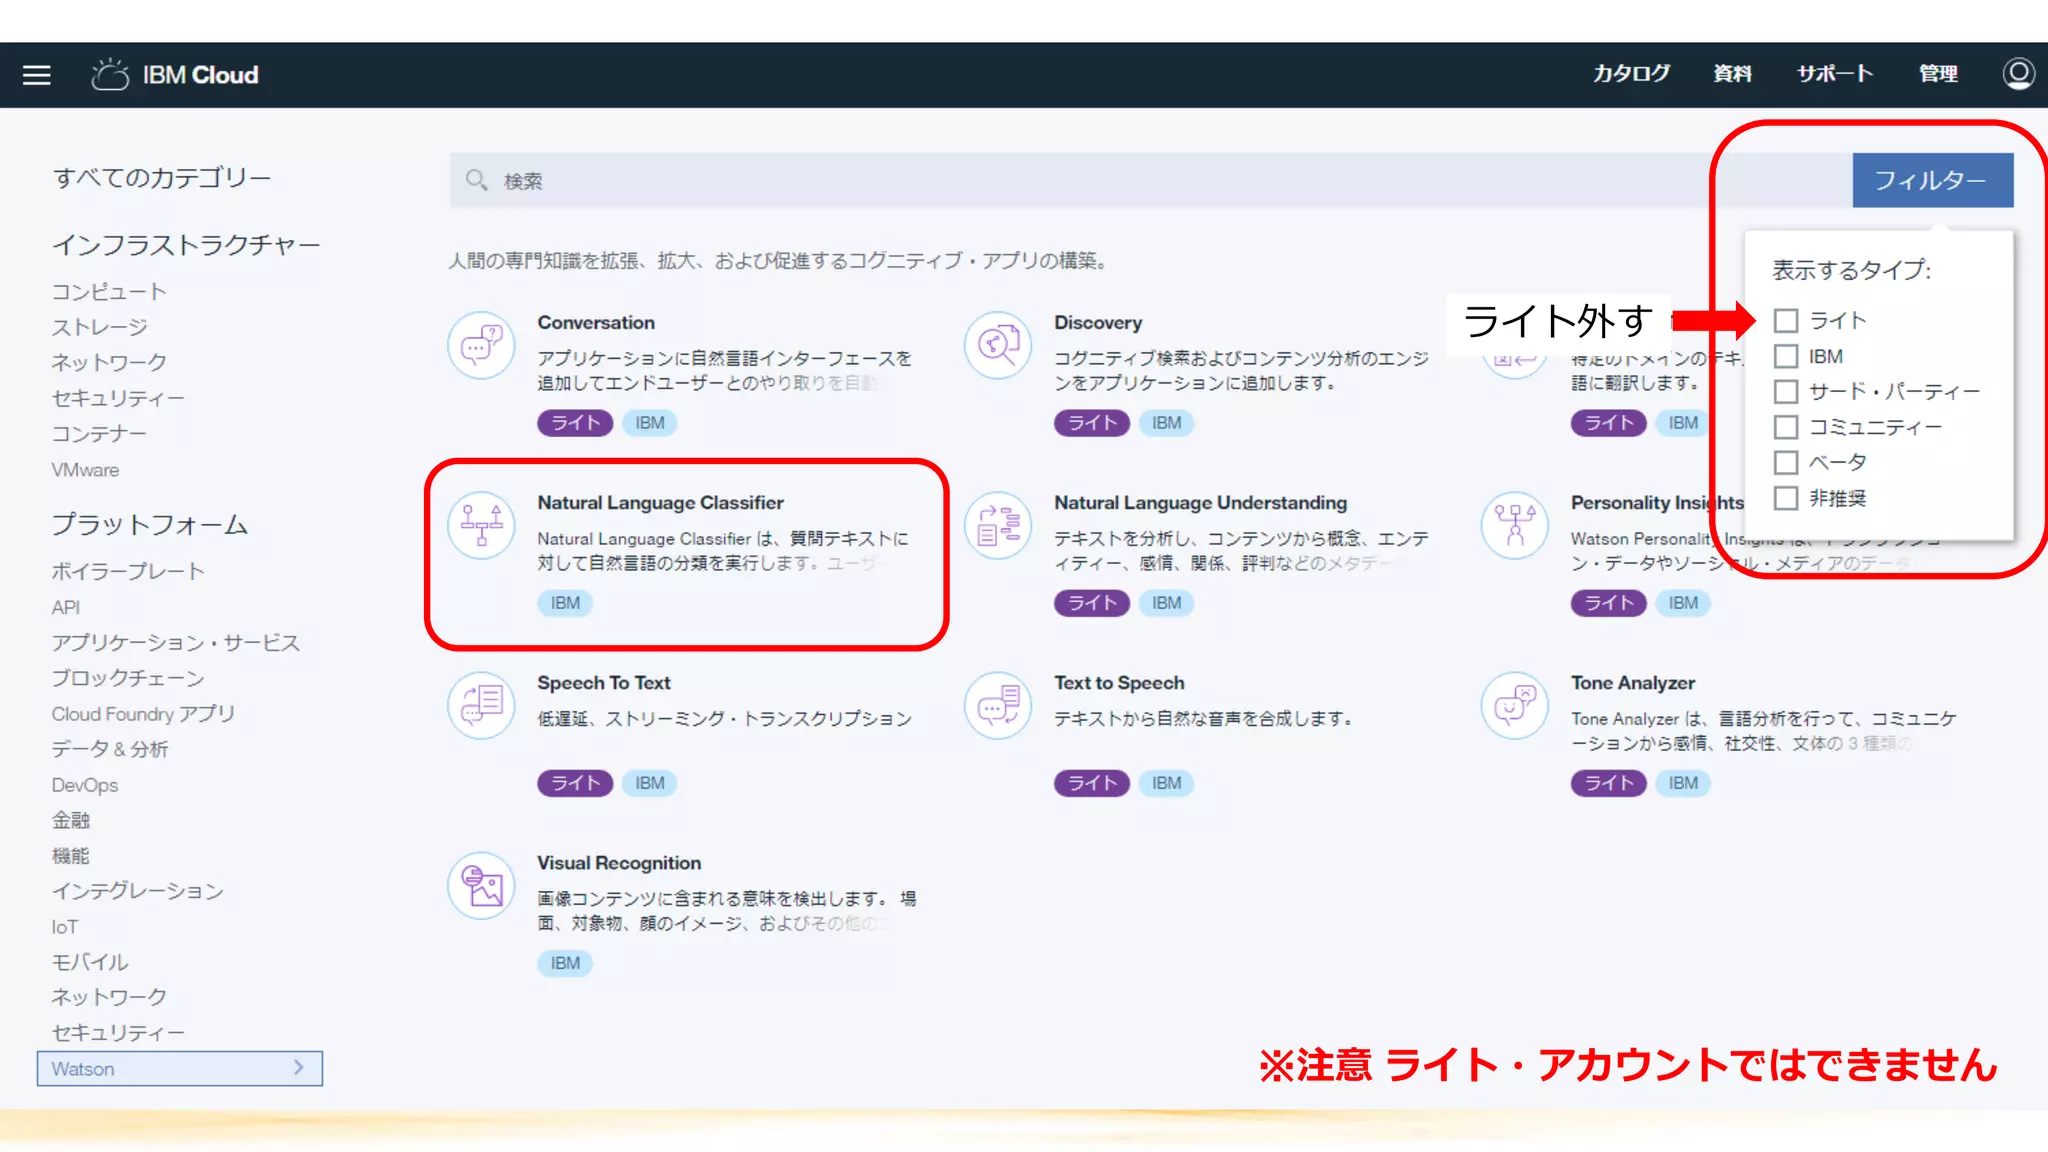Image resolution: width=2048 pixels, height=1152 pixels.
Task: Open the Personality Insights title
Action: coord(1657,503)
